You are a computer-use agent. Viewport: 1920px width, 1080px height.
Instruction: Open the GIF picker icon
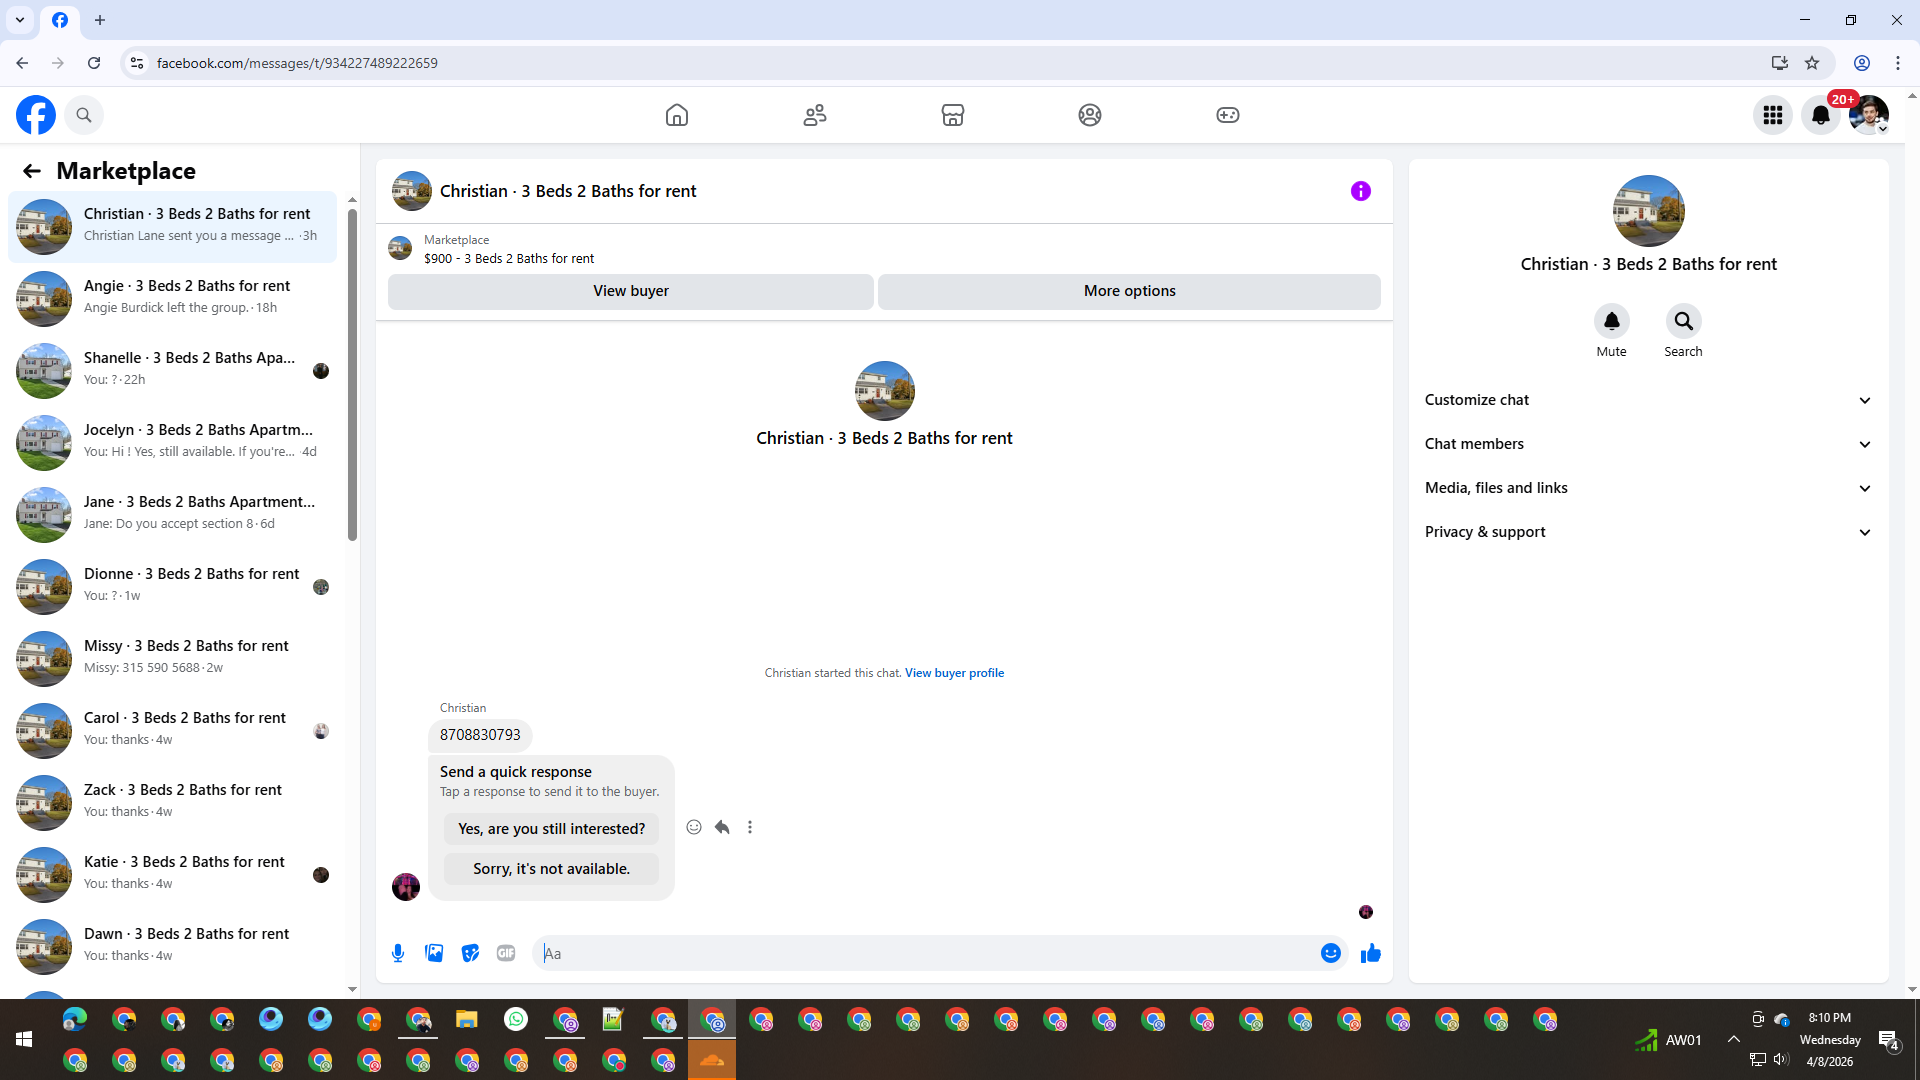pos(506,953)
